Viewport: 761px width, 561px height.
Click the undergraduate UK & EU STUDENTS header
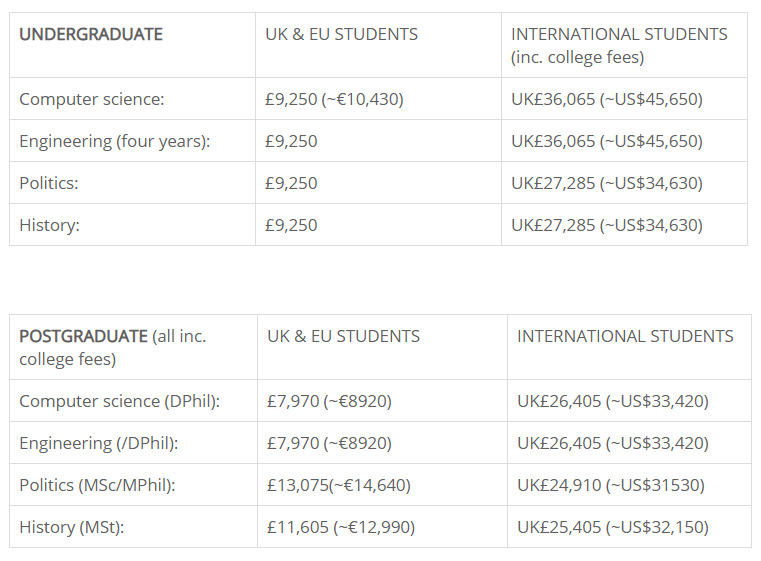(341, 34)
